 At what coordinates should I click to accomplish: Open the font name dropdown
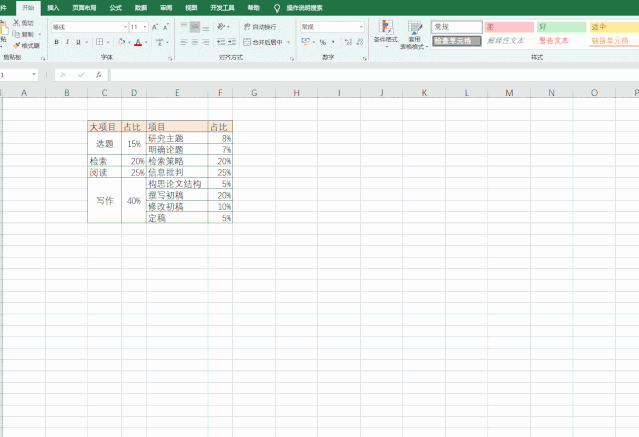(125, 27)
